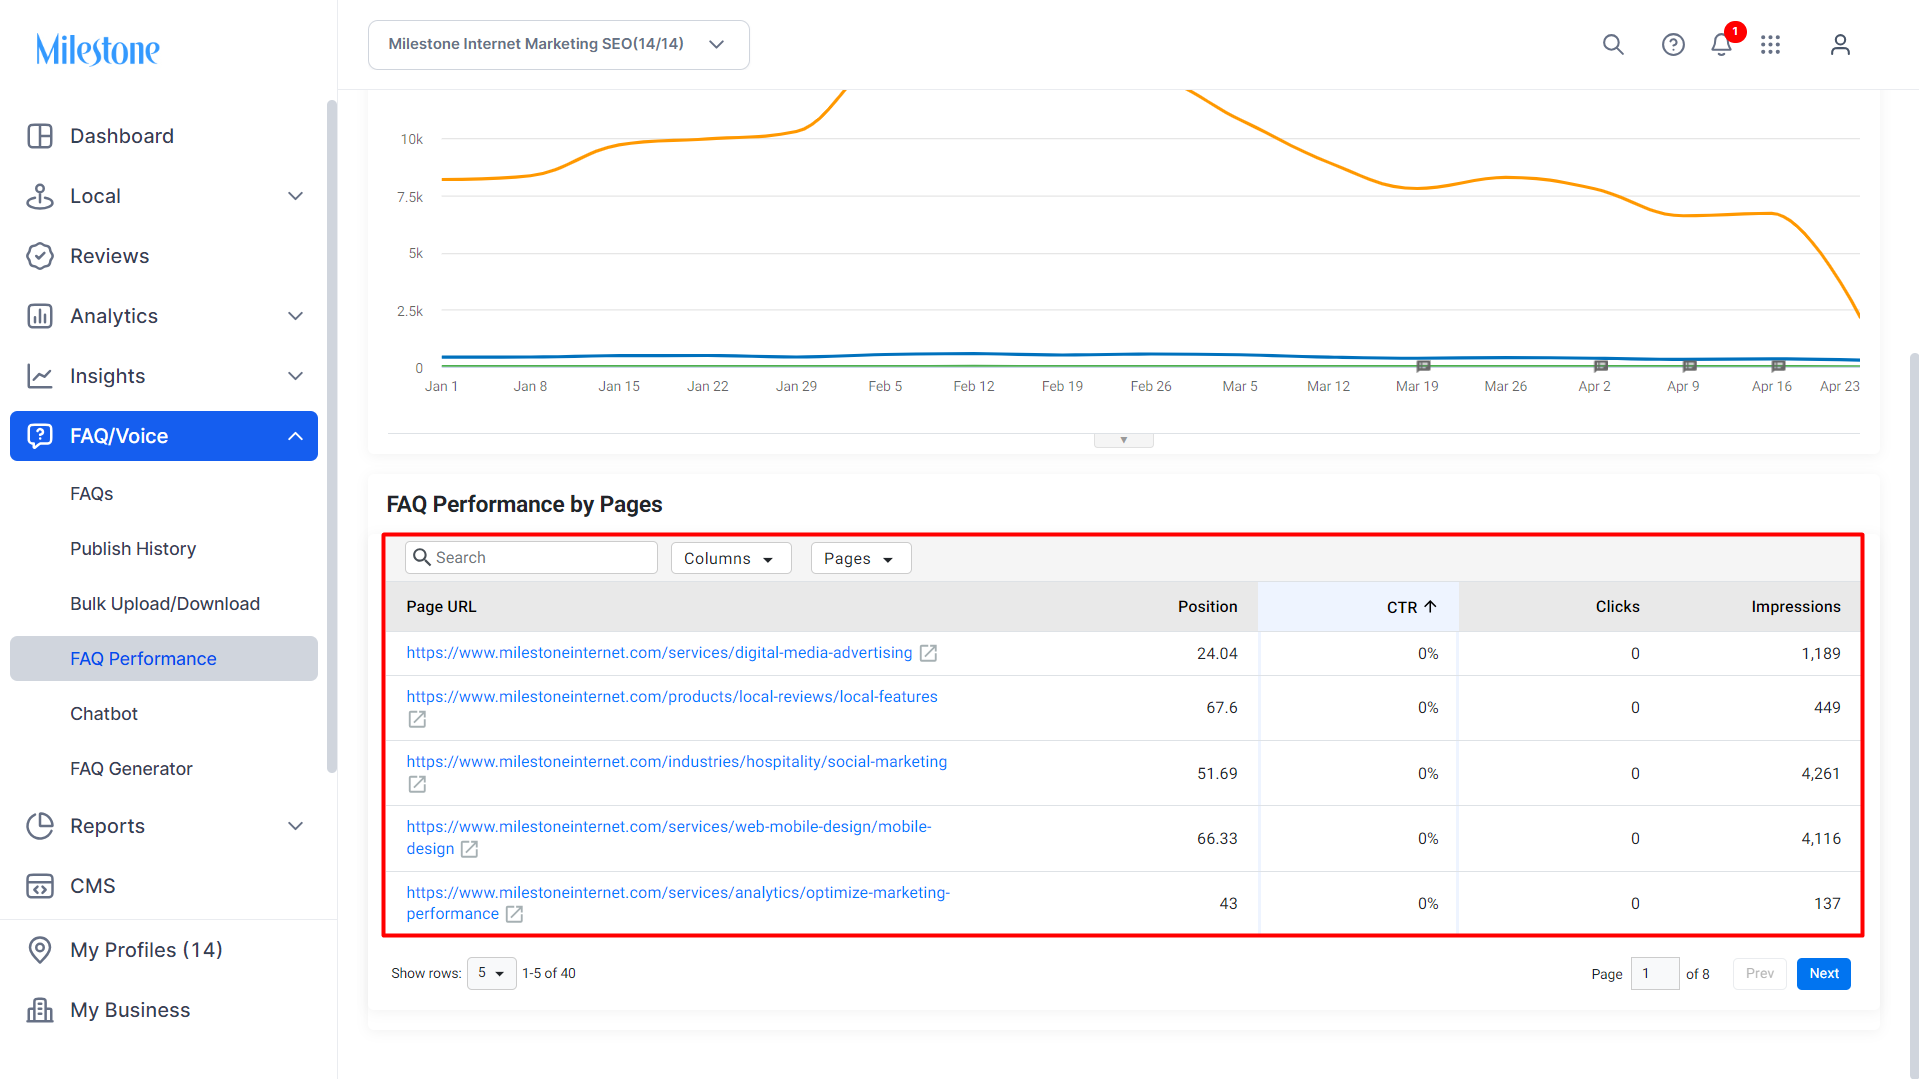Open Publish History submenu item
The height and width of the screenshot is (1079, 1919).
[133, 549]
